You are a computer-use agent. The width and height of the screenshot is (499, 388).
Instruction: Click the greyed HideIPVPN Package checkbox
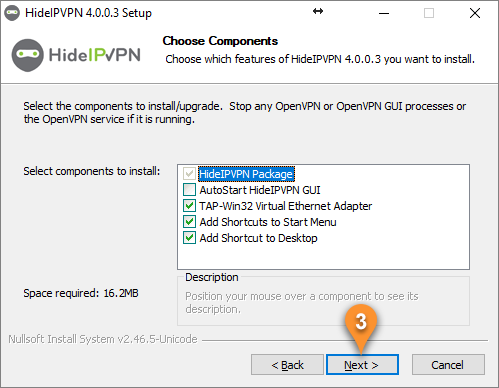189,174
